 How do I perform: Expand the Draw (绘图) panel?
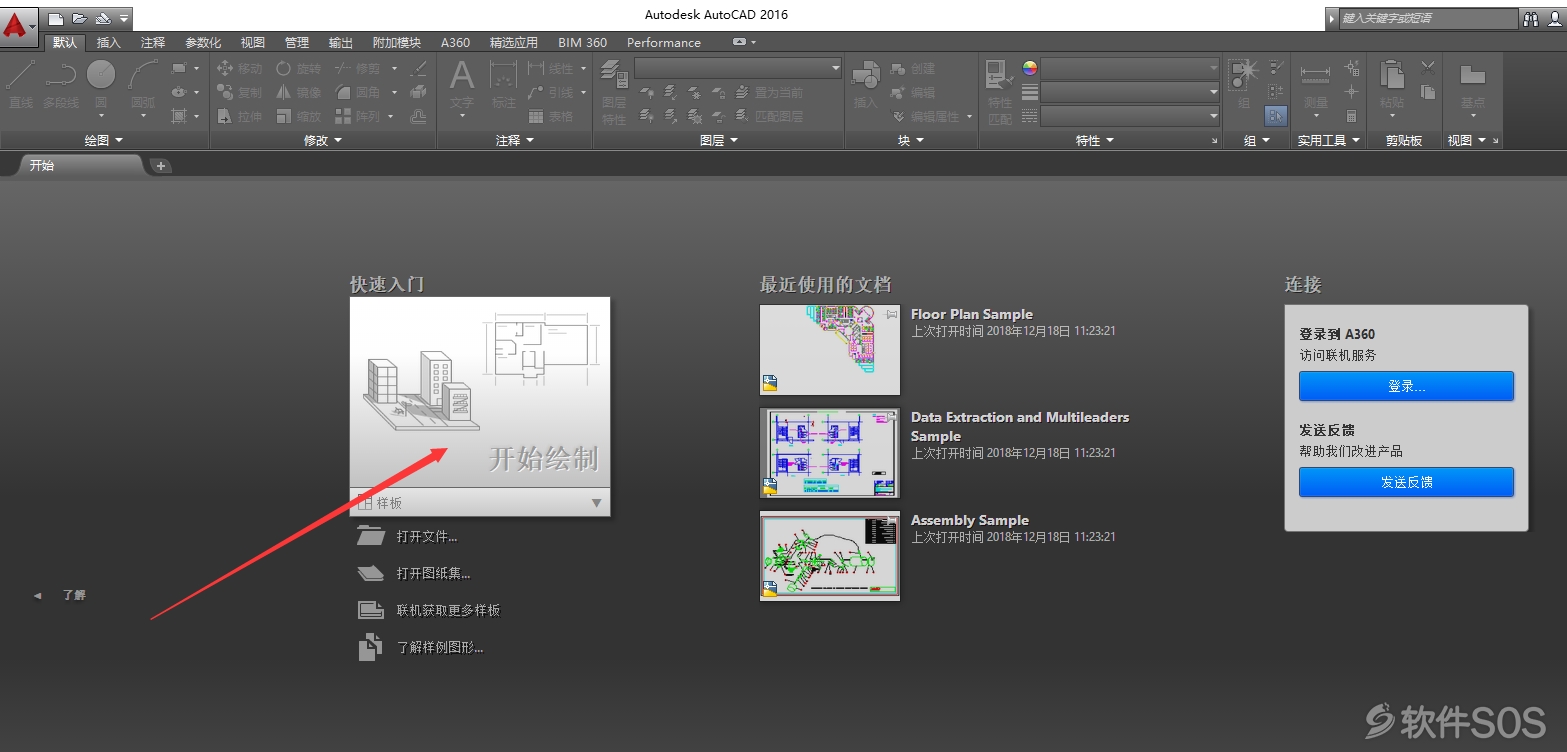(104, 141)
